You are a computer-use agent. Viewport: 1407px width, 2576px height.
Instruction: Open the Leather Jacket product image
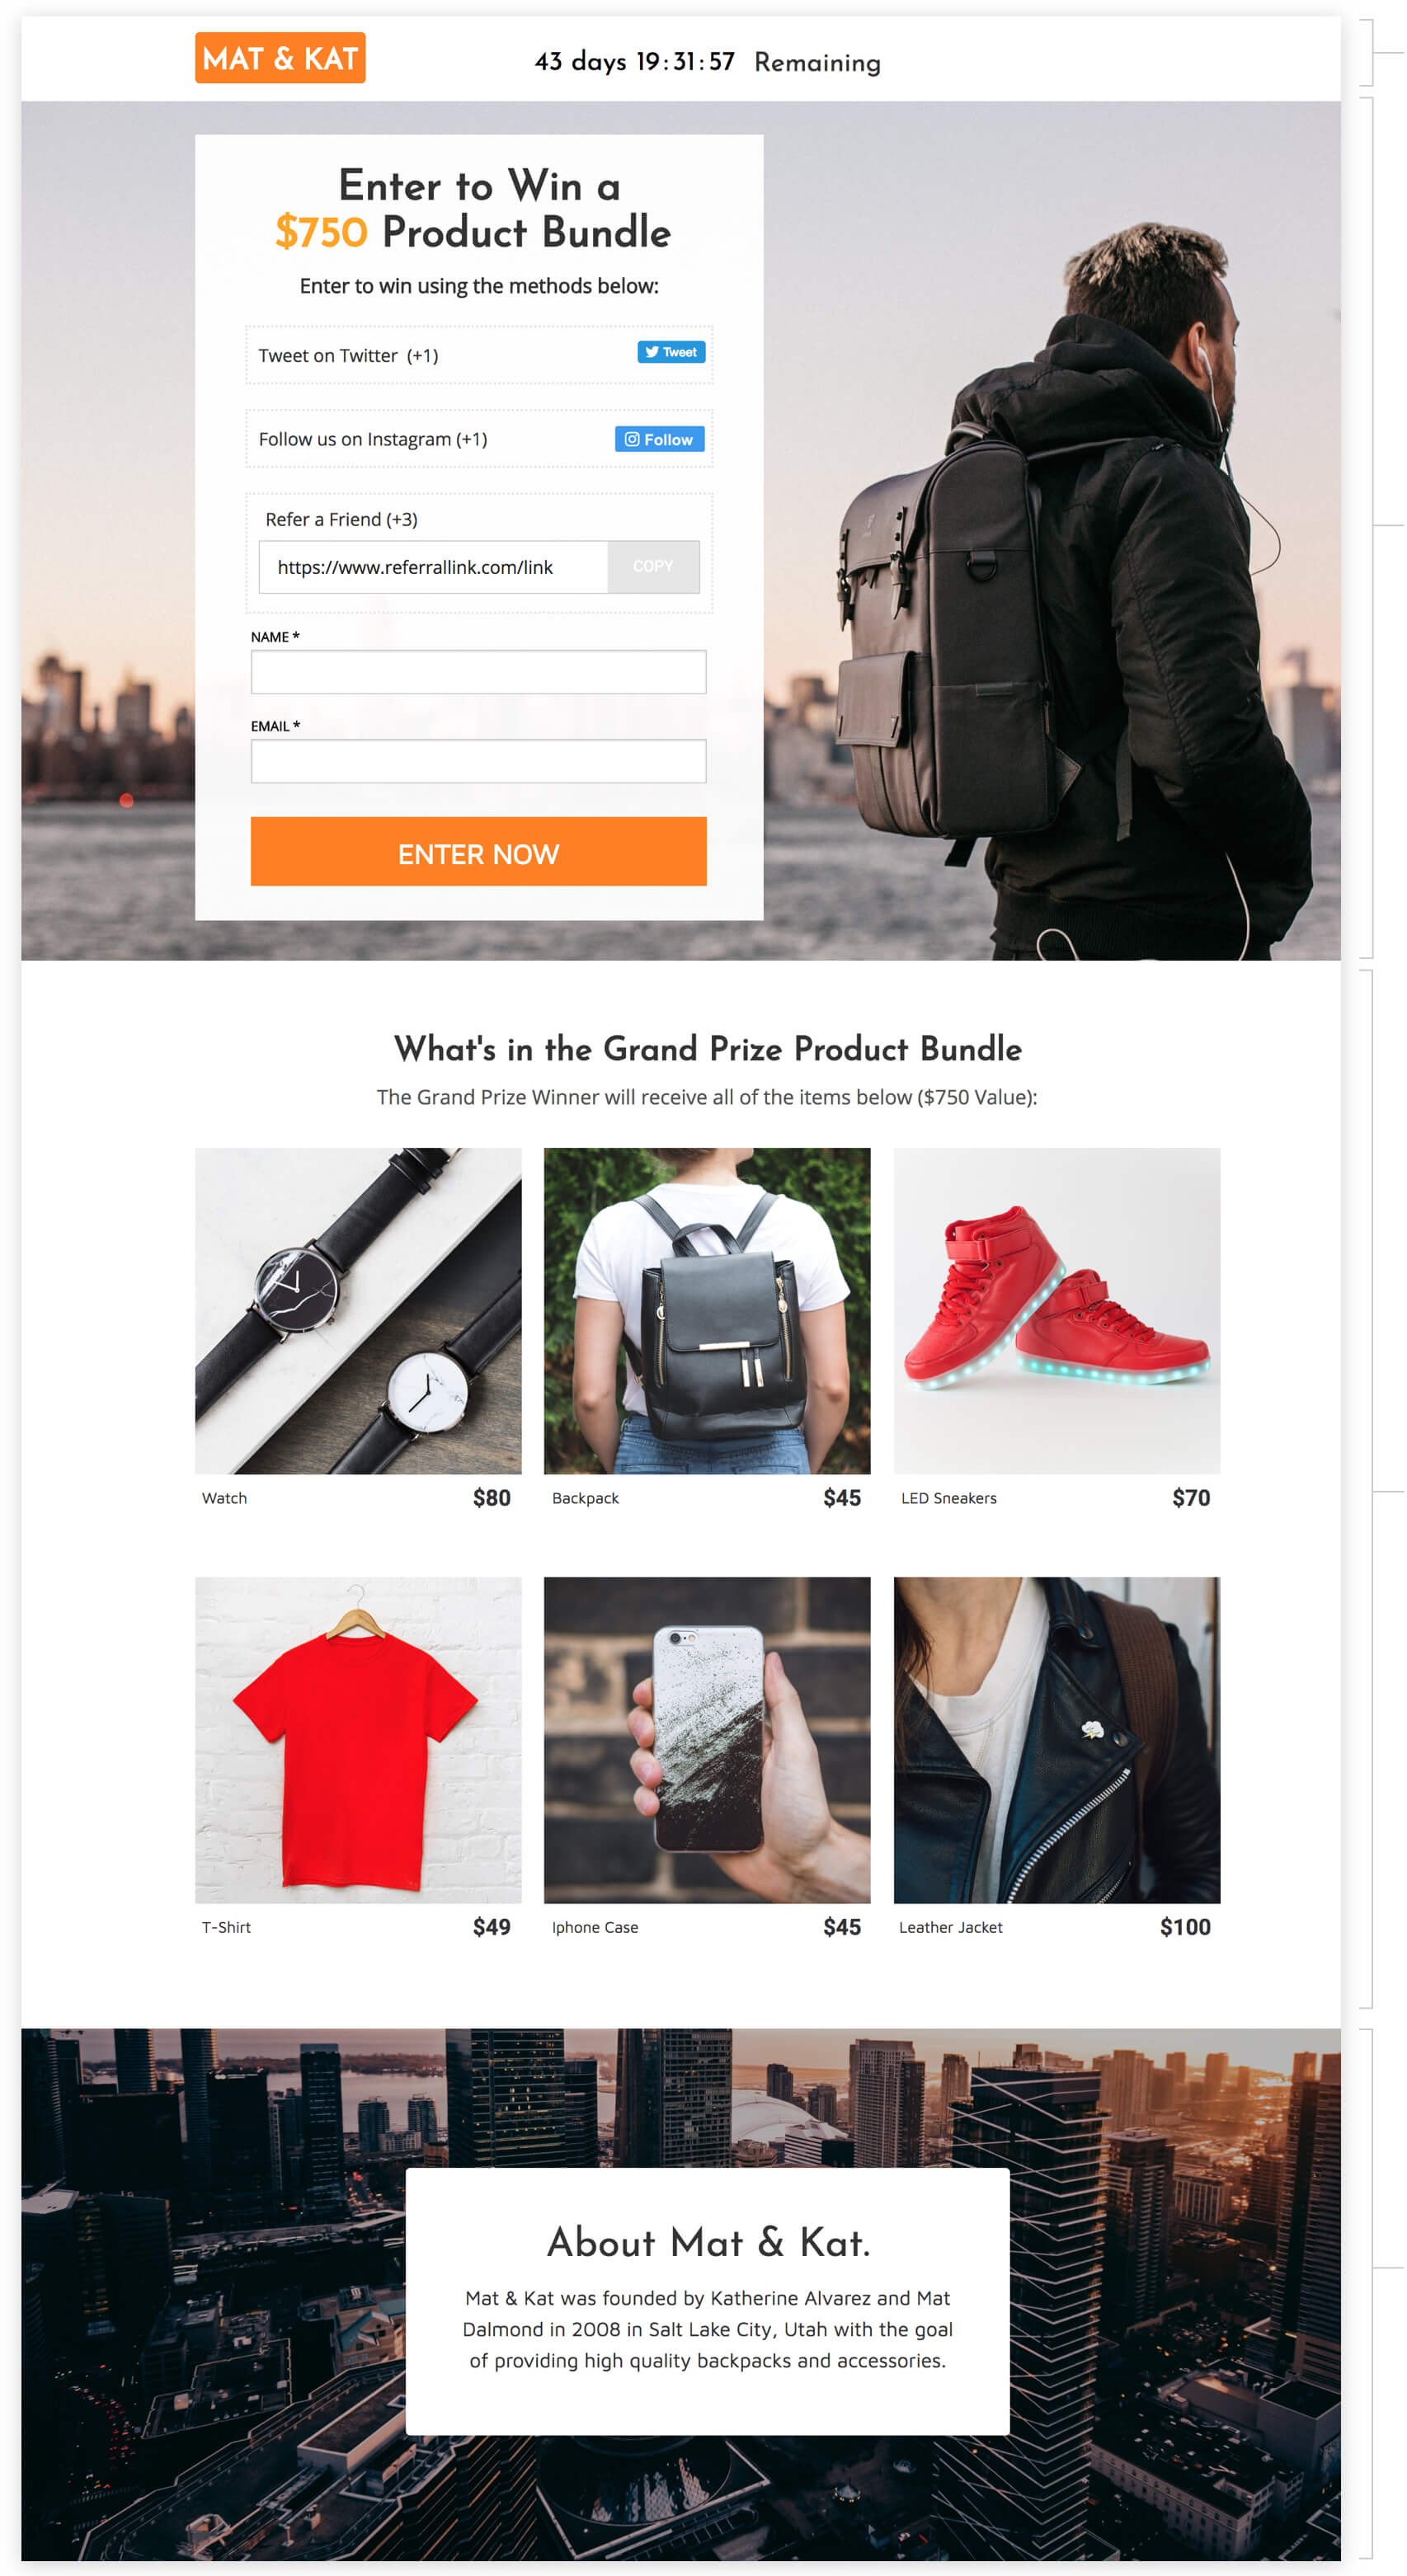click(x=1057, y=1740)
